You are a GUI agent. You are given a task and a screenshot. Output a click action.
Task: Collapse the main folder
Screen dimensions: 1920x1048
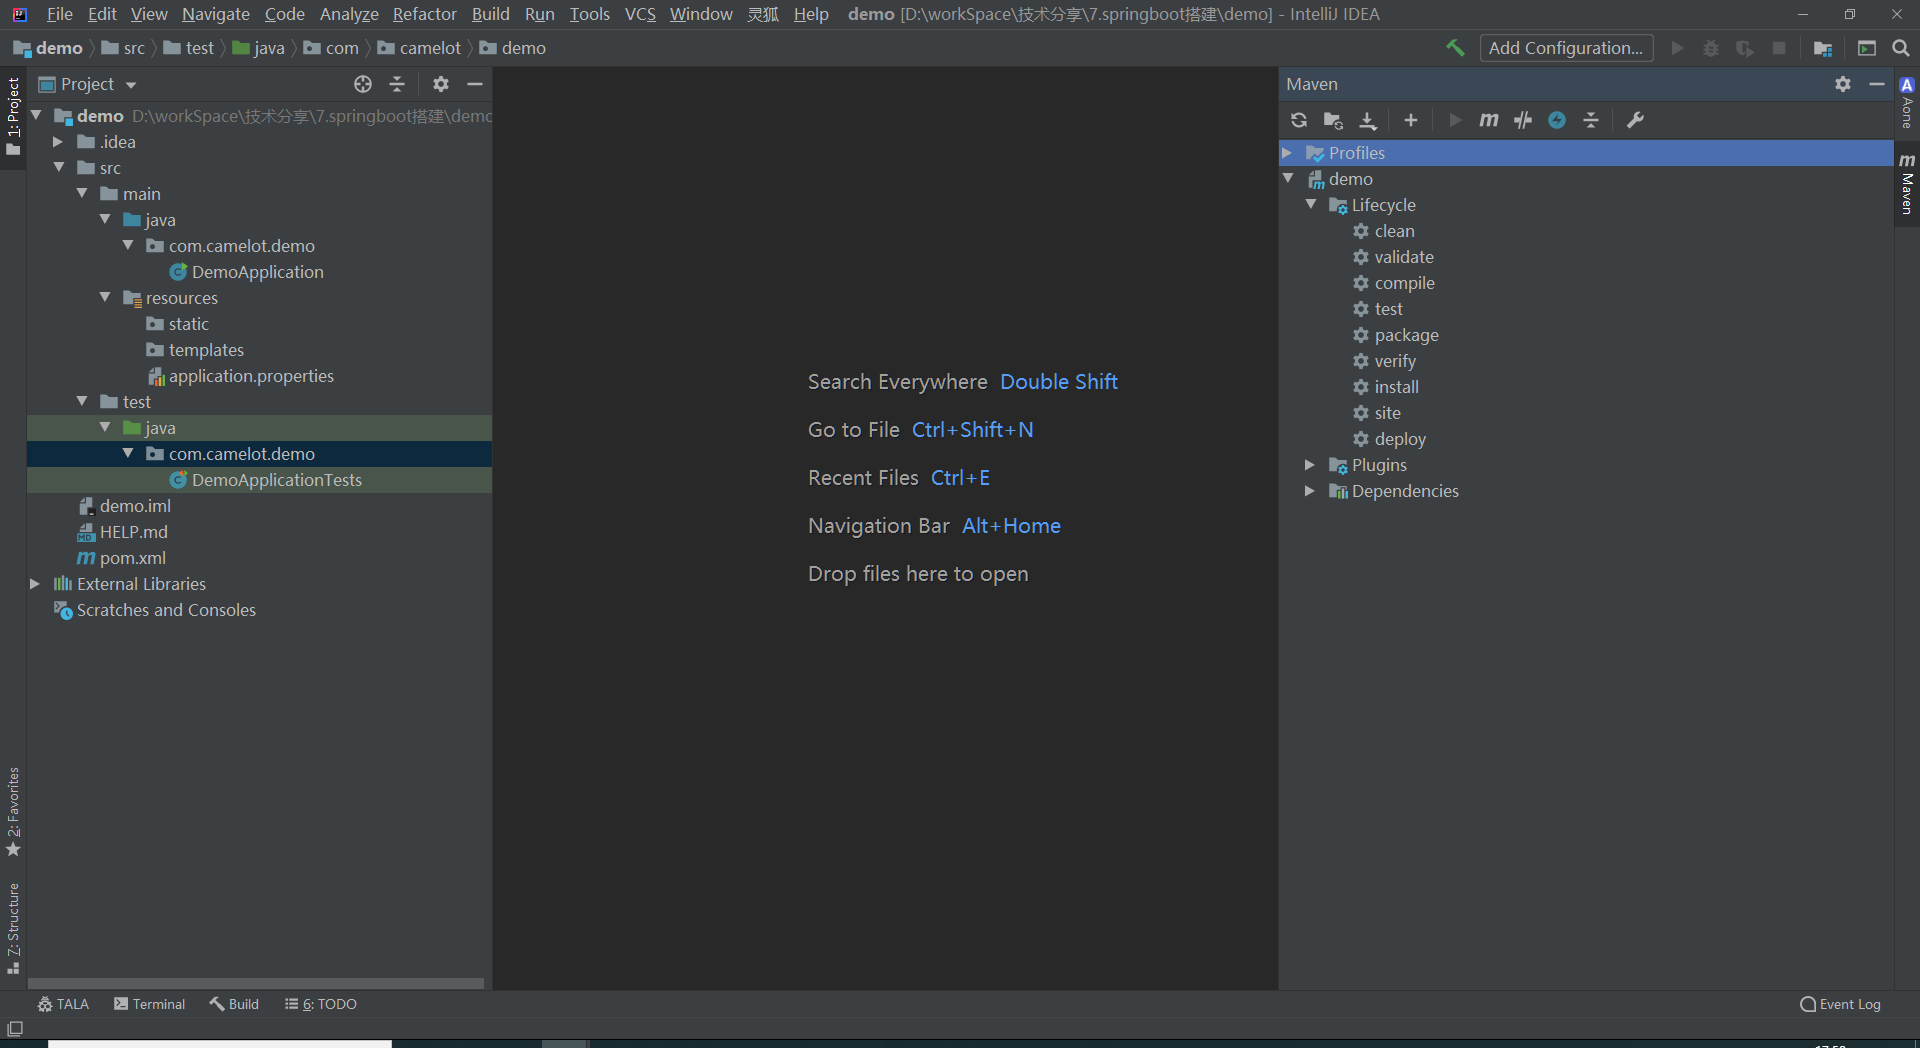tap(82, 194)
